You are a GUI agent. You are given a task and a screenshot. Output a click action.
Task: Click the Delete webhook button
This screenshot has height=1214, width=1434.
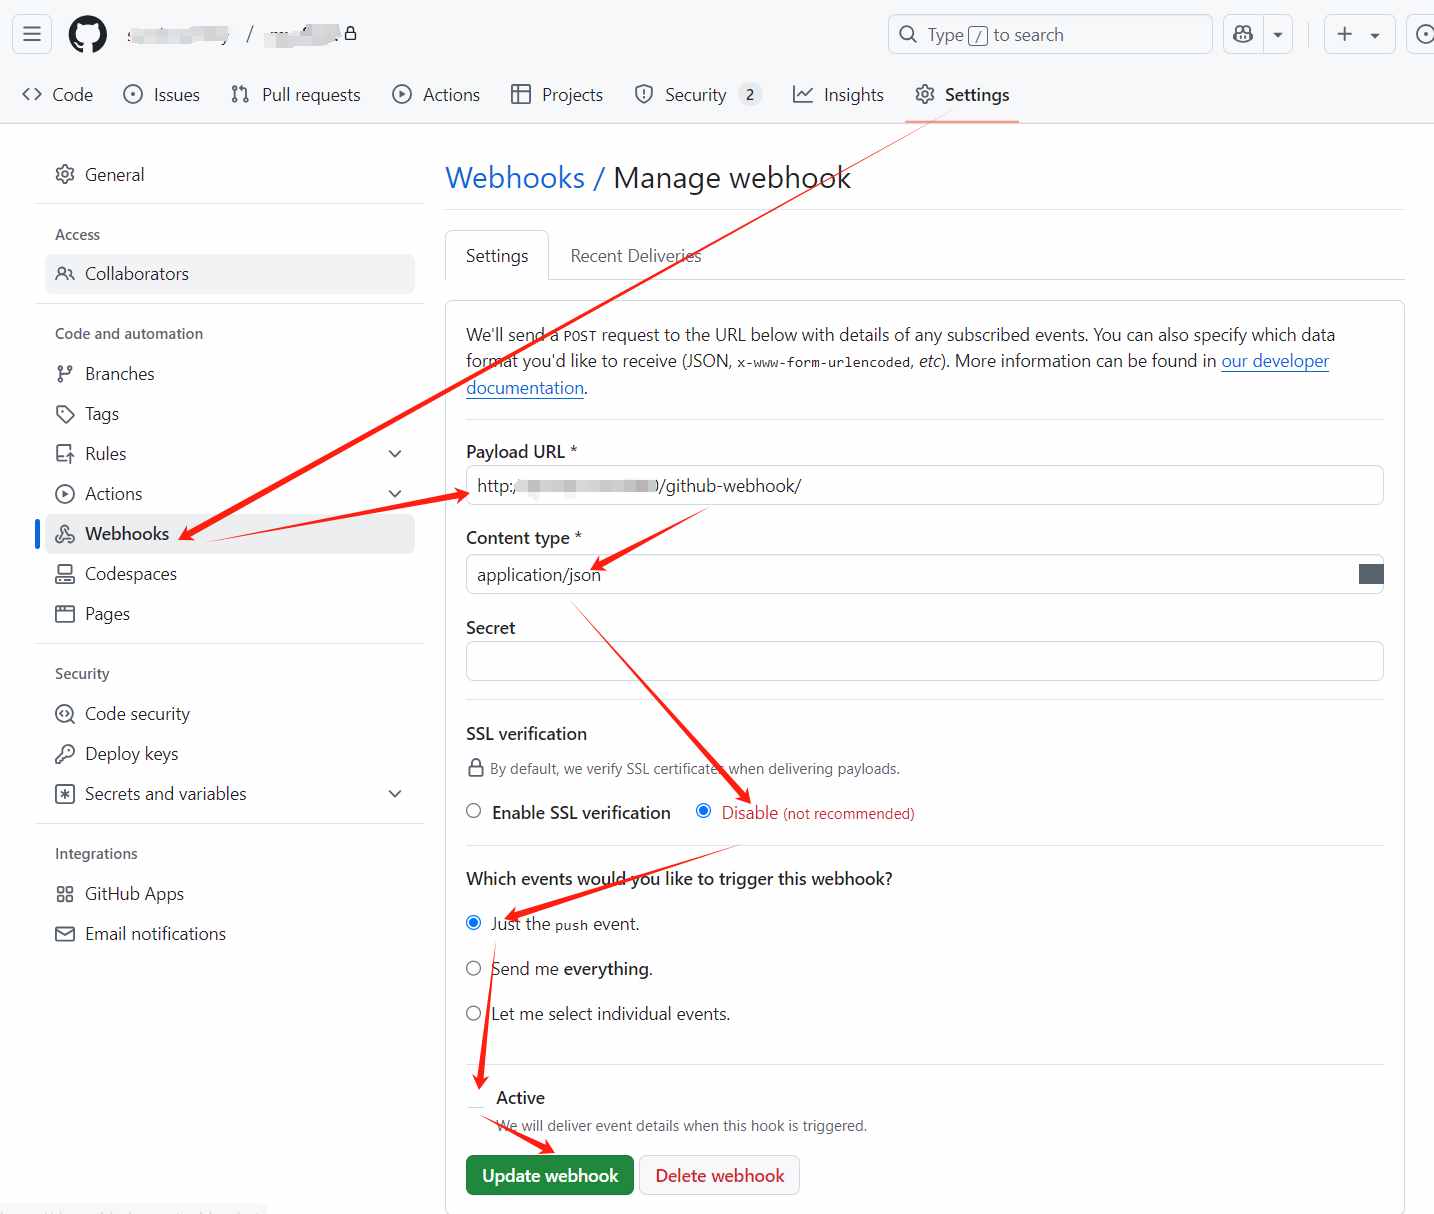tap(720, 1175)
